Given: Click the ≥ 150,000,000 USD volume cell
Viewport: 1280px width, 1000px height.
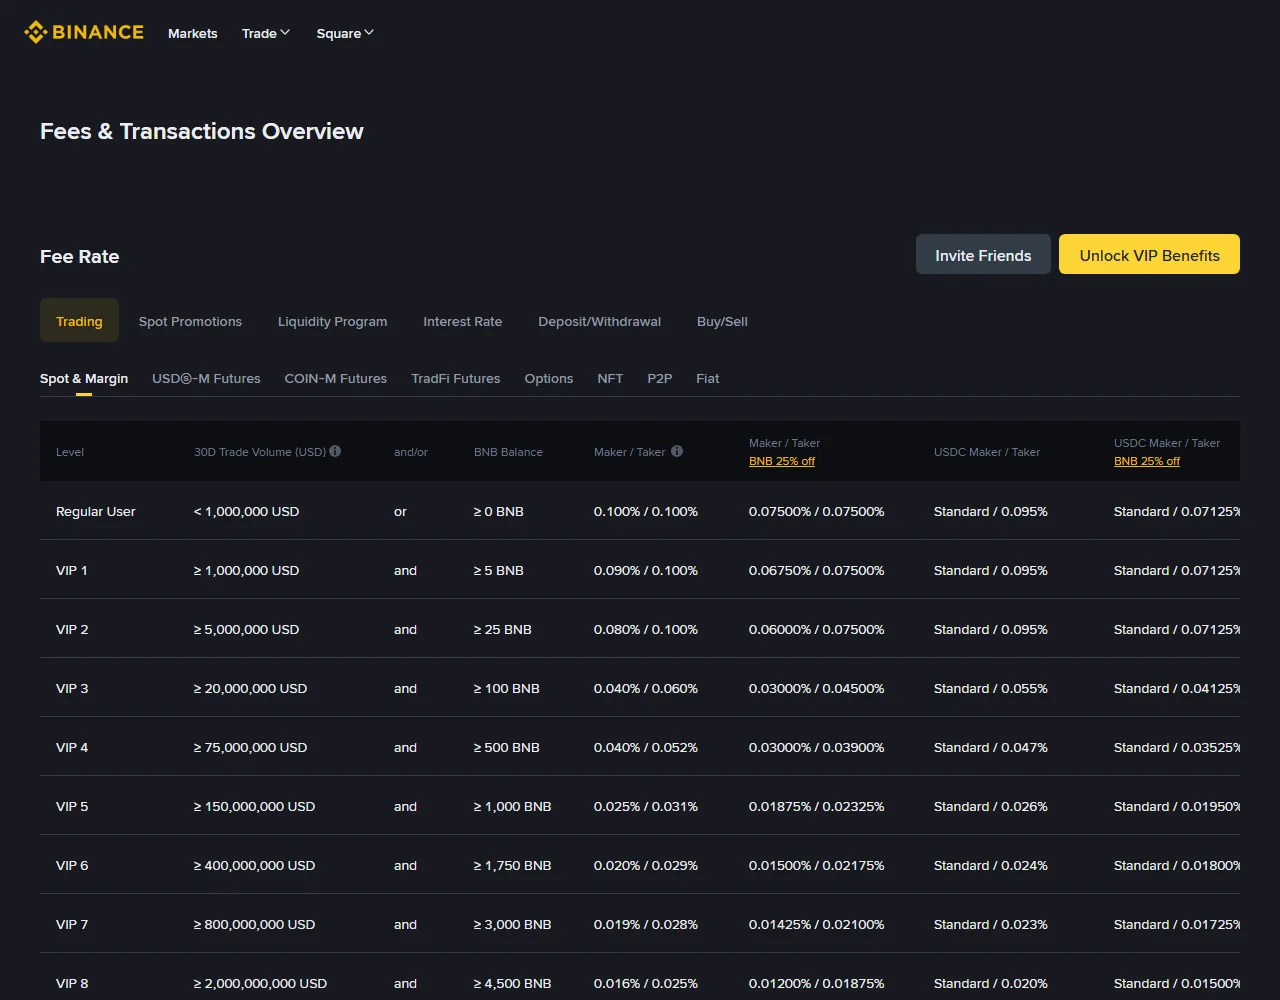Looking at the screenshot, I should pos(254,806).
